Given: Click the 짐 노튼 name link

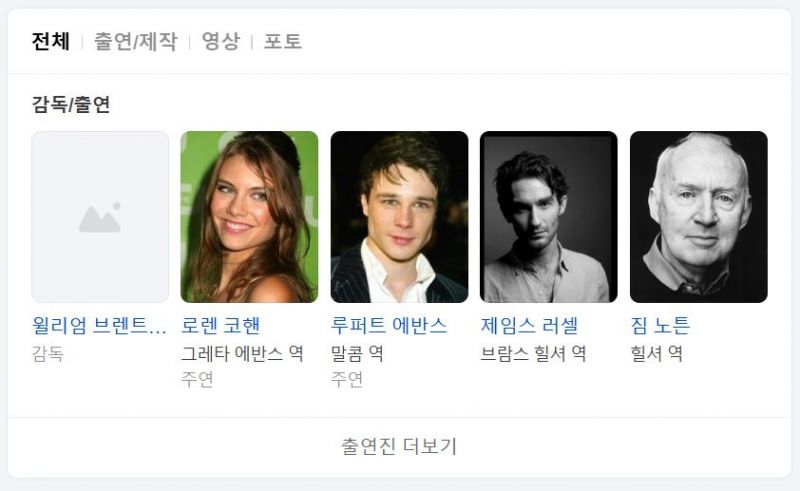Looking at the screenshot, I should (x=660, y=326).
